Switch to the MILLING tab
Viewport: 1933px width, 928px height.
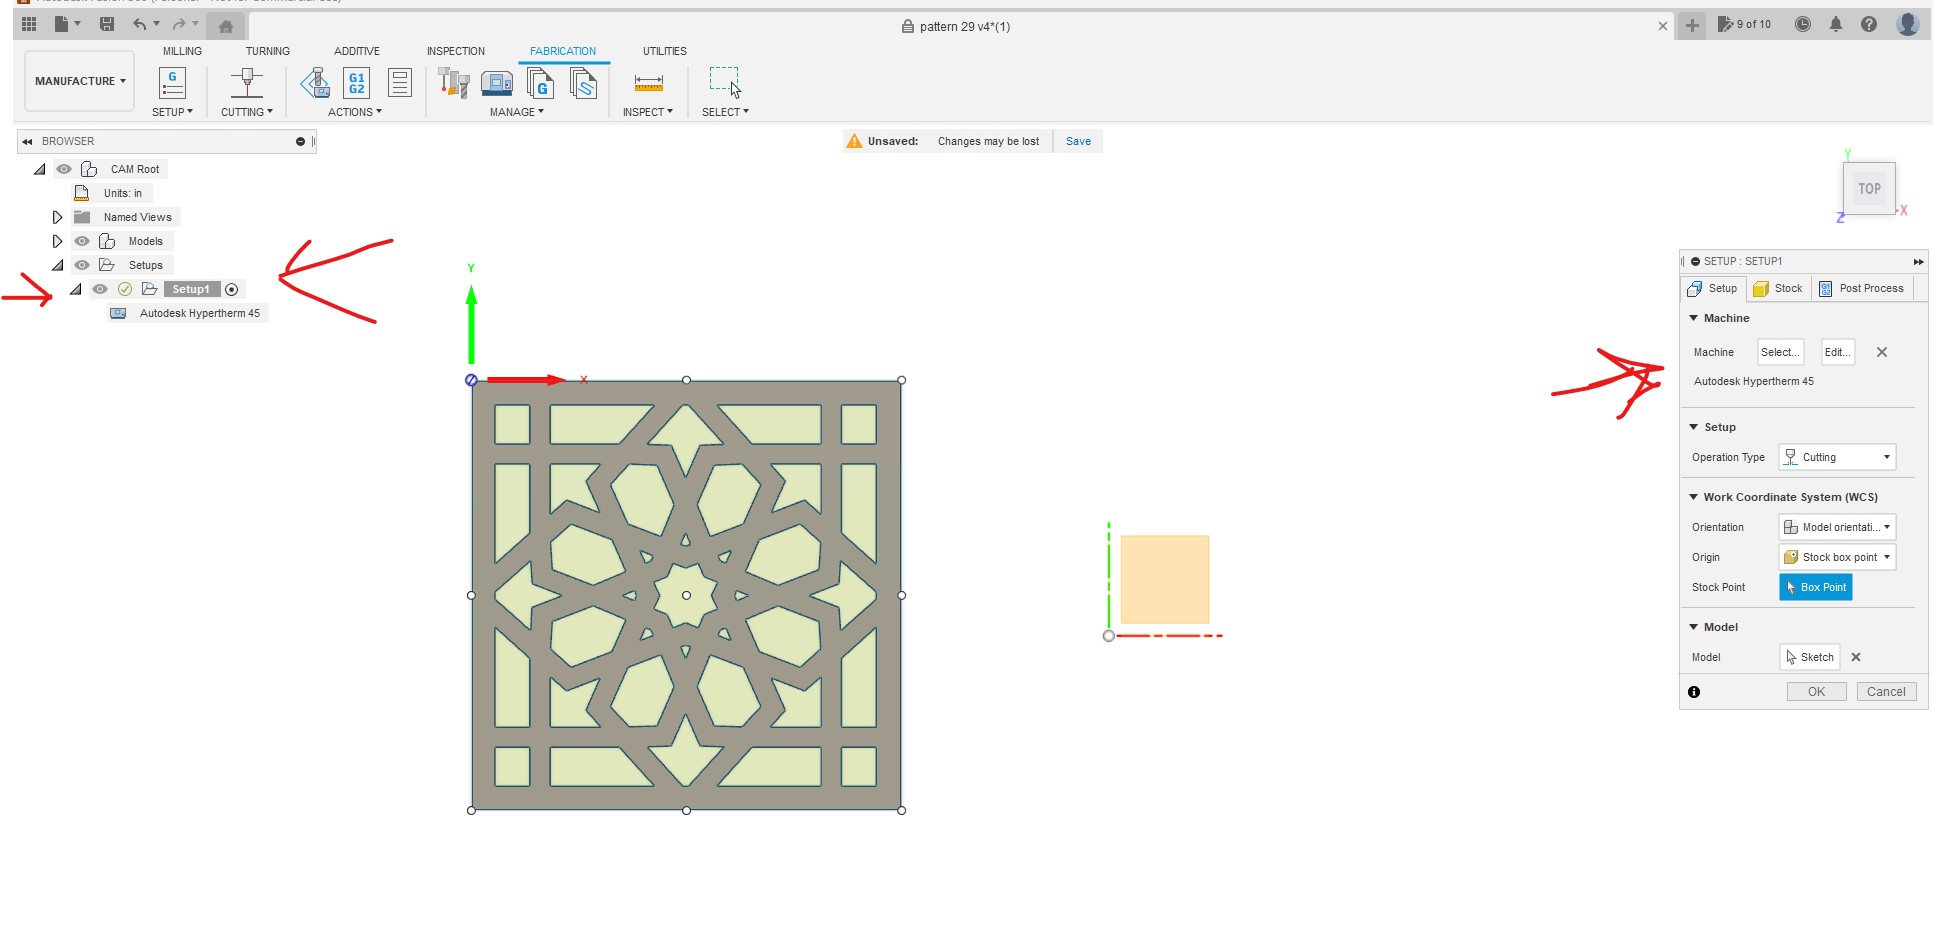coord(182,51)
